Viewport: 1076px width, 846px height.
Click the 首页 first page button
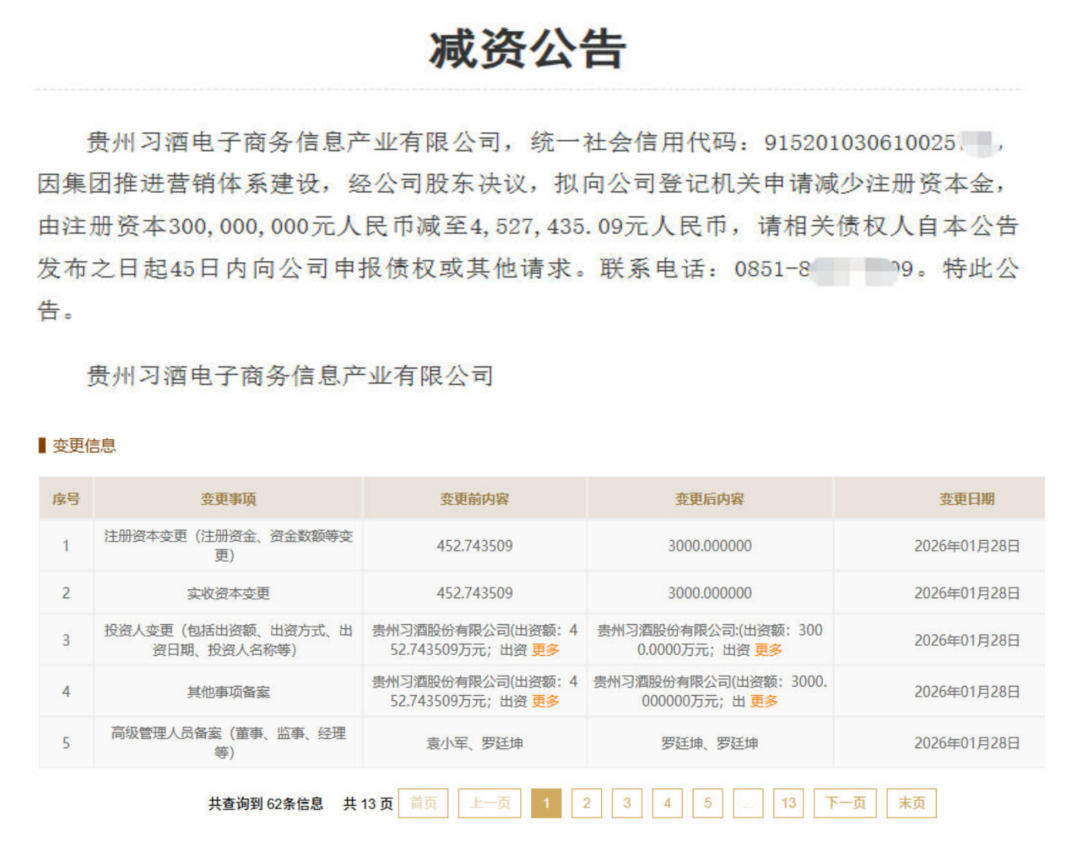point(423,803)
